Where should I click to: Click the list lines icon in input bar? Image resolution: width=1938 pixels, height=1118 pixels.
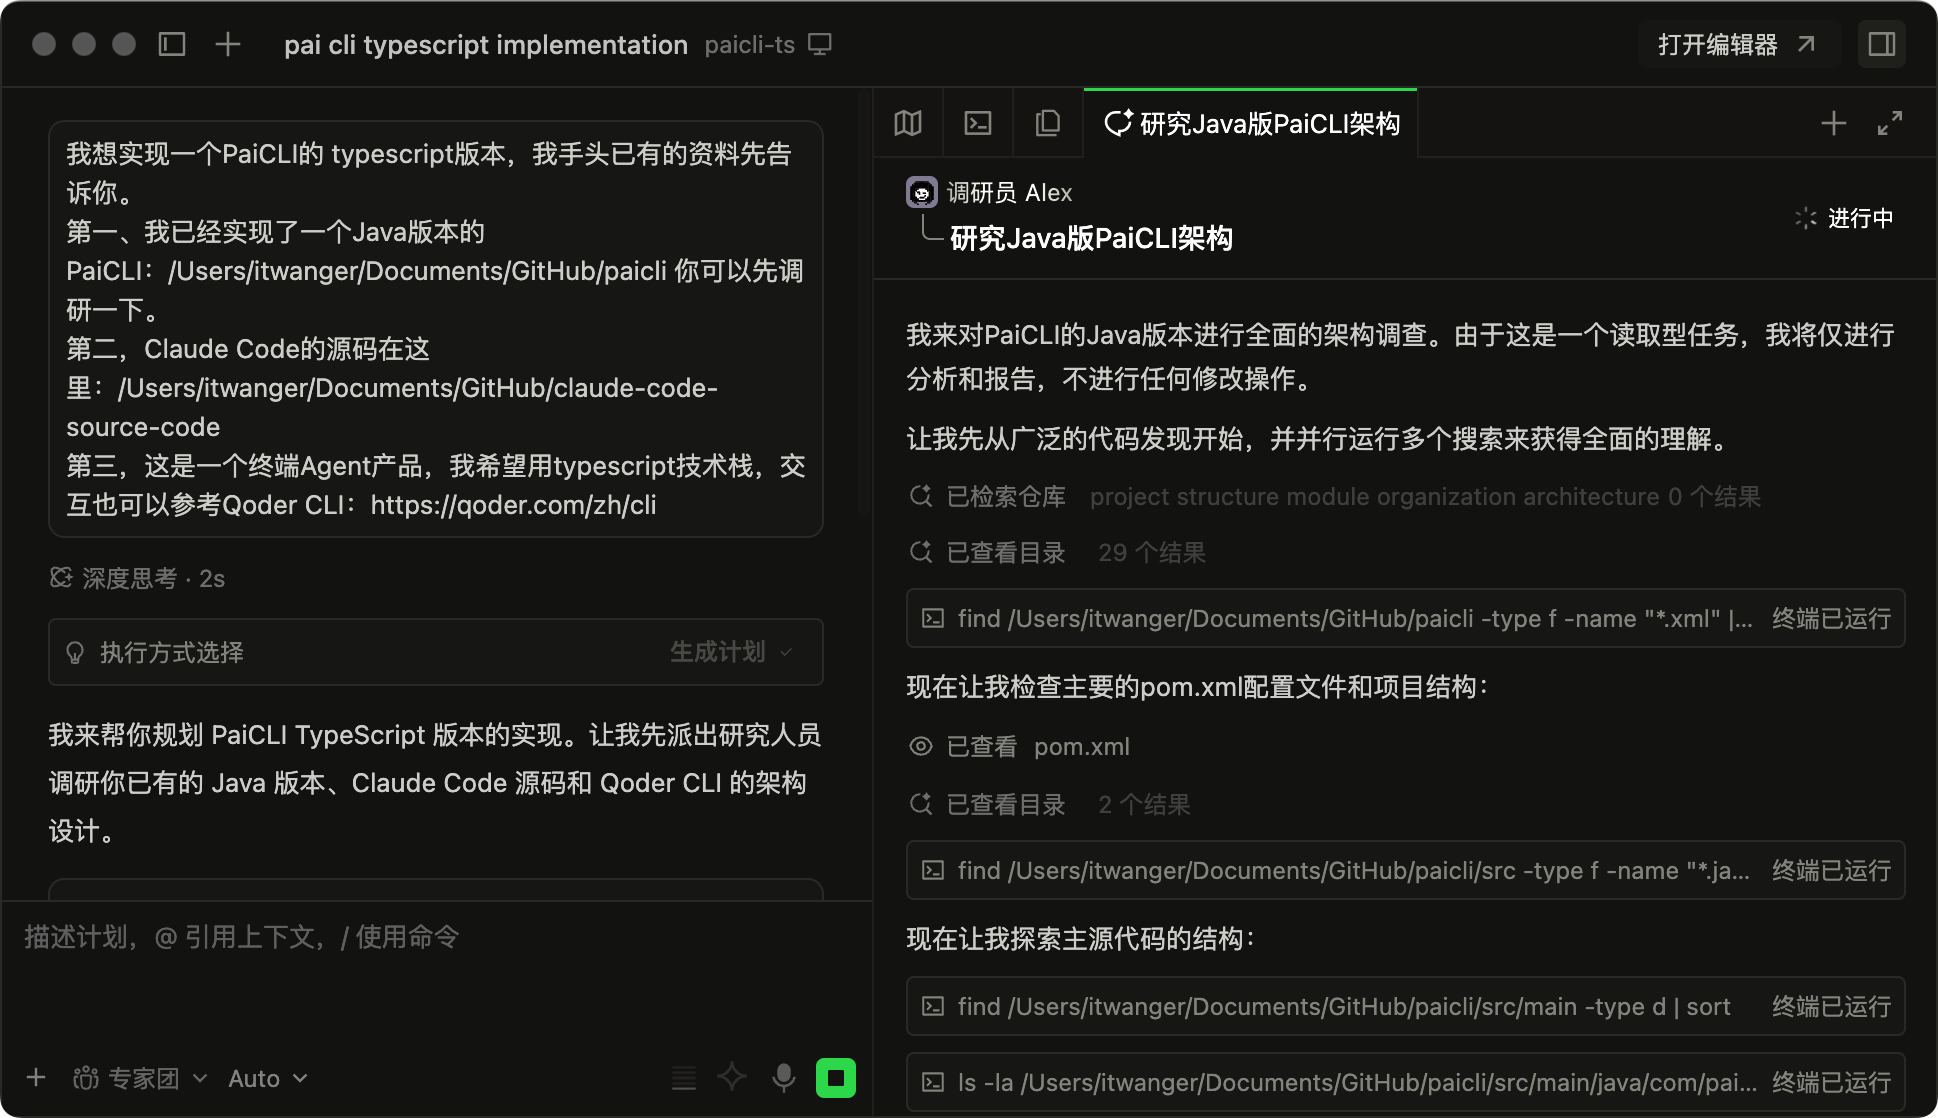coord(684,1077)
